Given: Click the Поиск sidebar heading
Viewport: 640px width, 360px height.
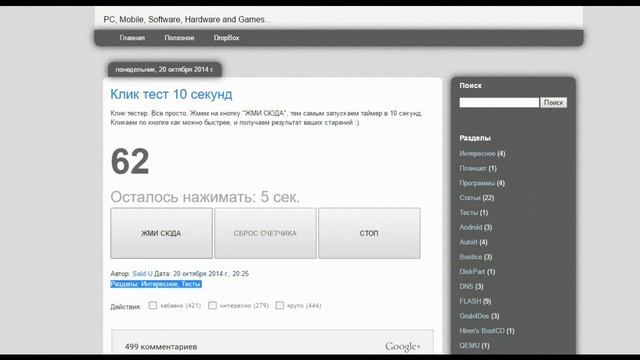Looking at the screenshot, I should coord(470,85).
